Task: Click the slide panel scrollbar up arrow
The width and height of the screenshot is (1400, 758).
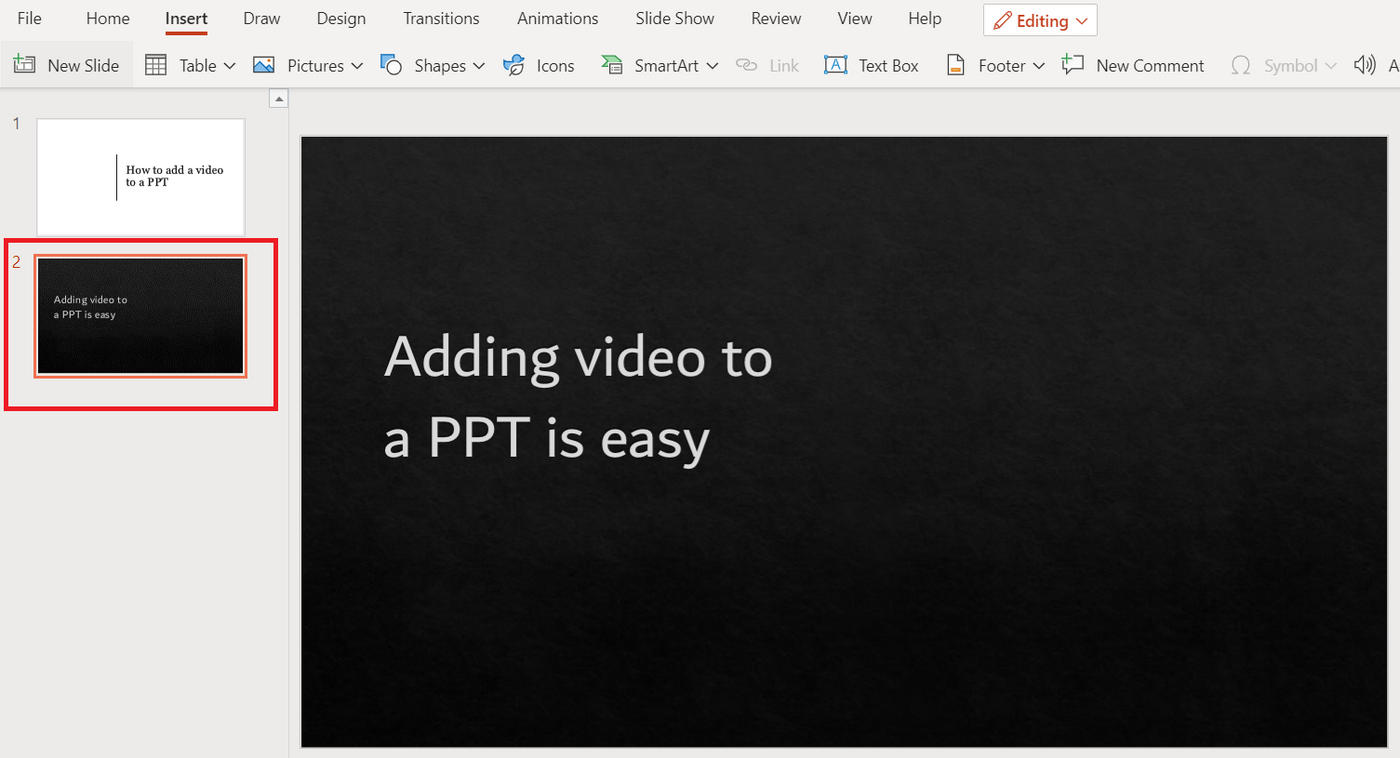Action: tap(279, 97)
